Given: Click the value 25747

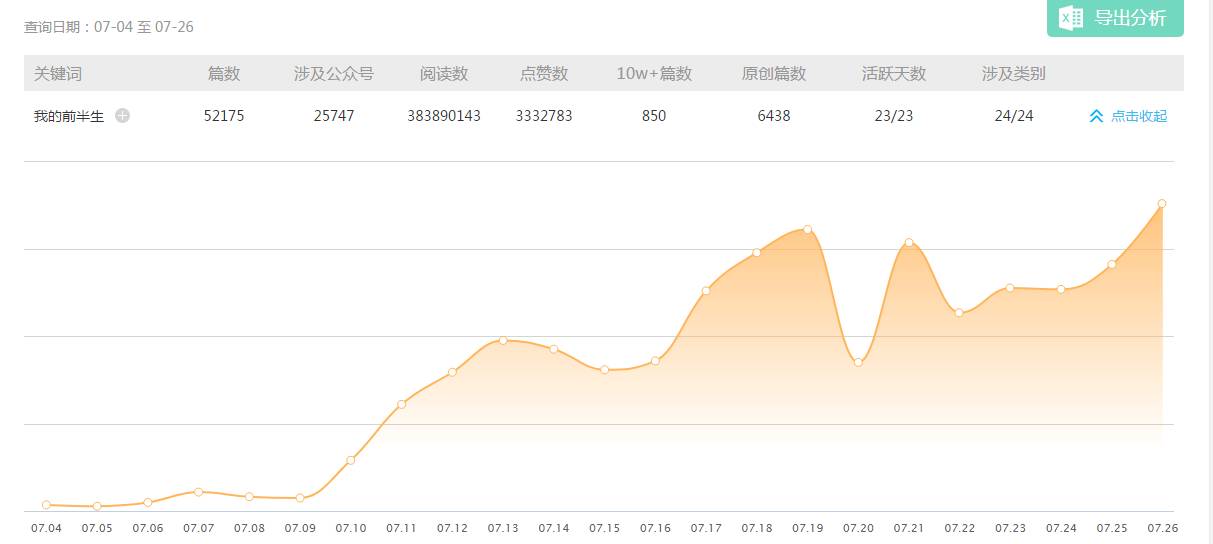Looking at the screenshot, I should (x=334, y=116).
